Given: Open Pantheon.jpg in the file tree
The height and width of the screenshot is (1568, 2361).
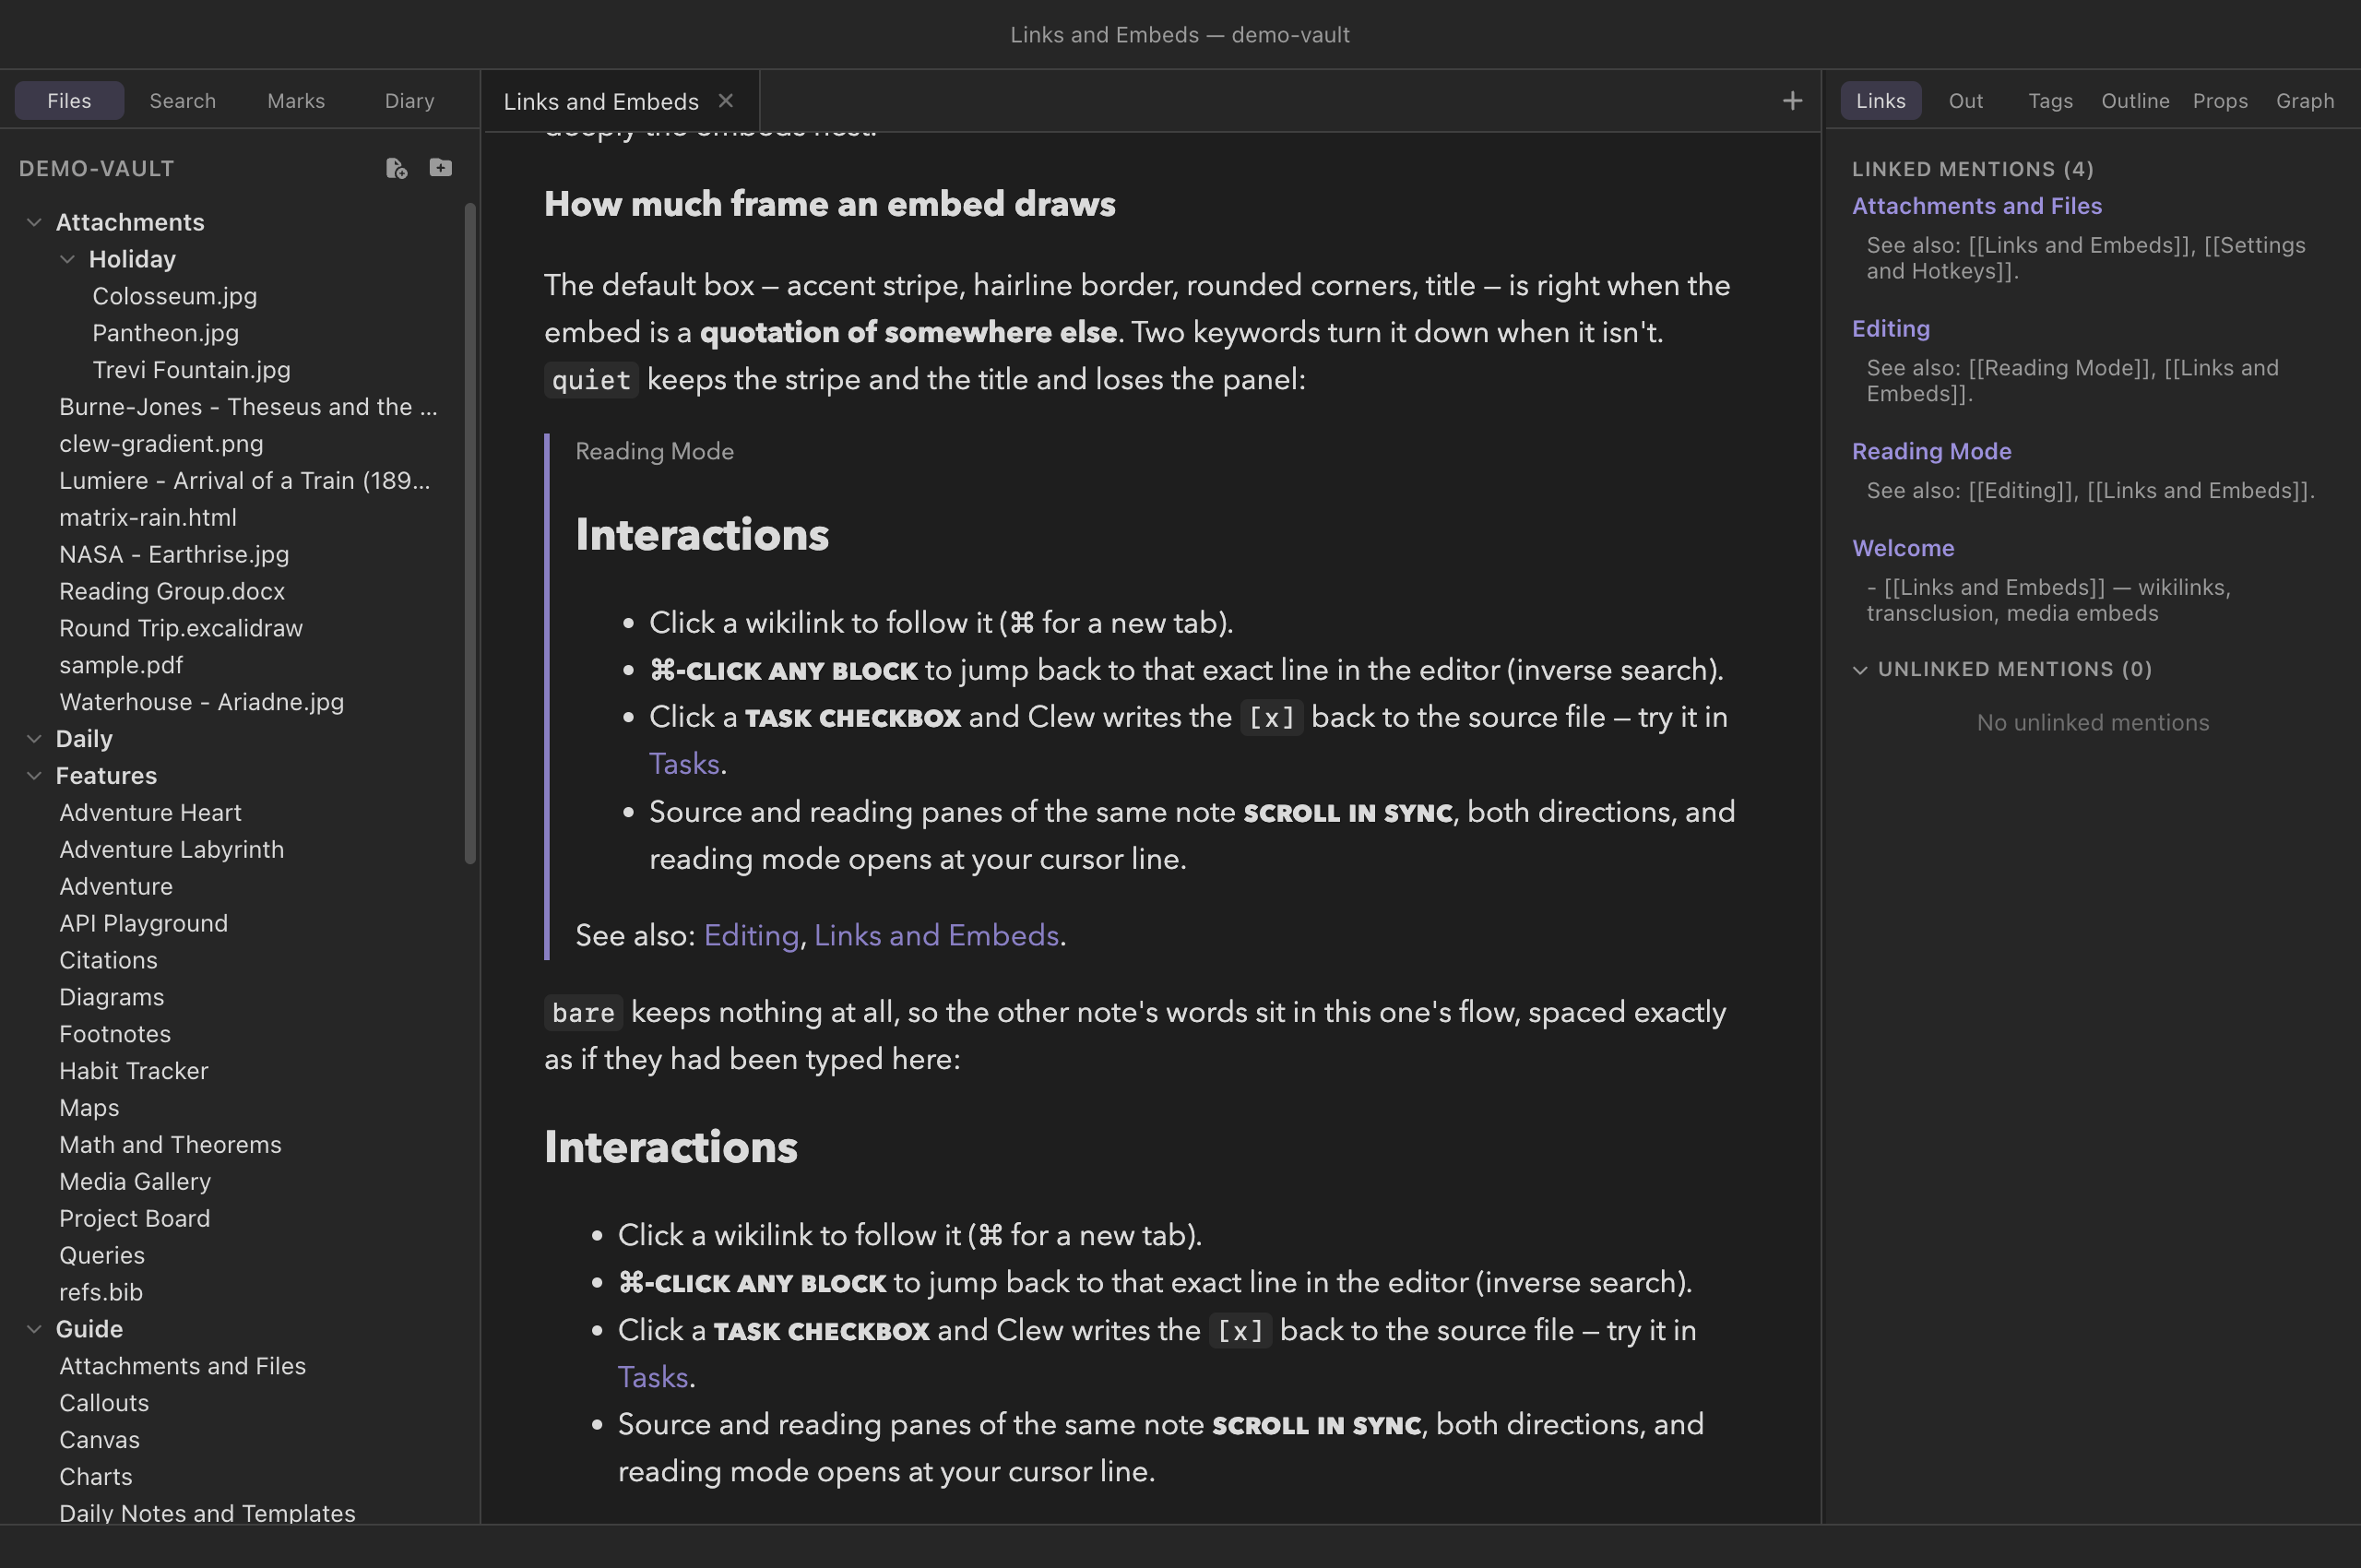Looking at the screenshot, I should [166, 333].
